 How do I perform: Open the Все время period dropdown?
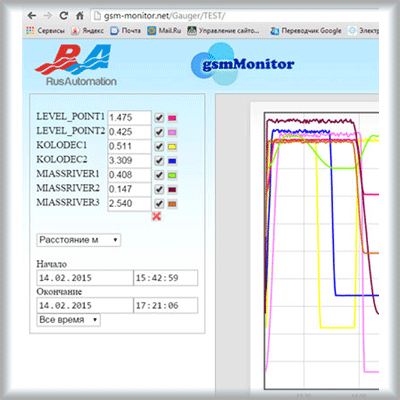tap(68, 320)
